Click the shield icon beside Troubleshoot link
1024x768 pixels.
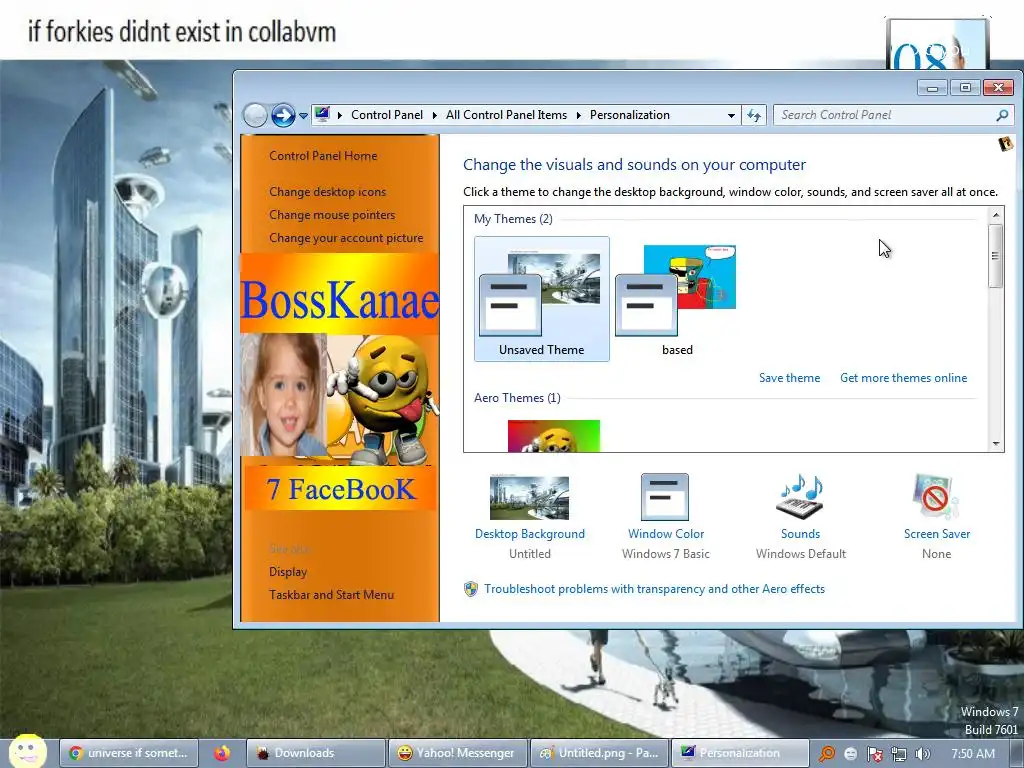(470, 588)
